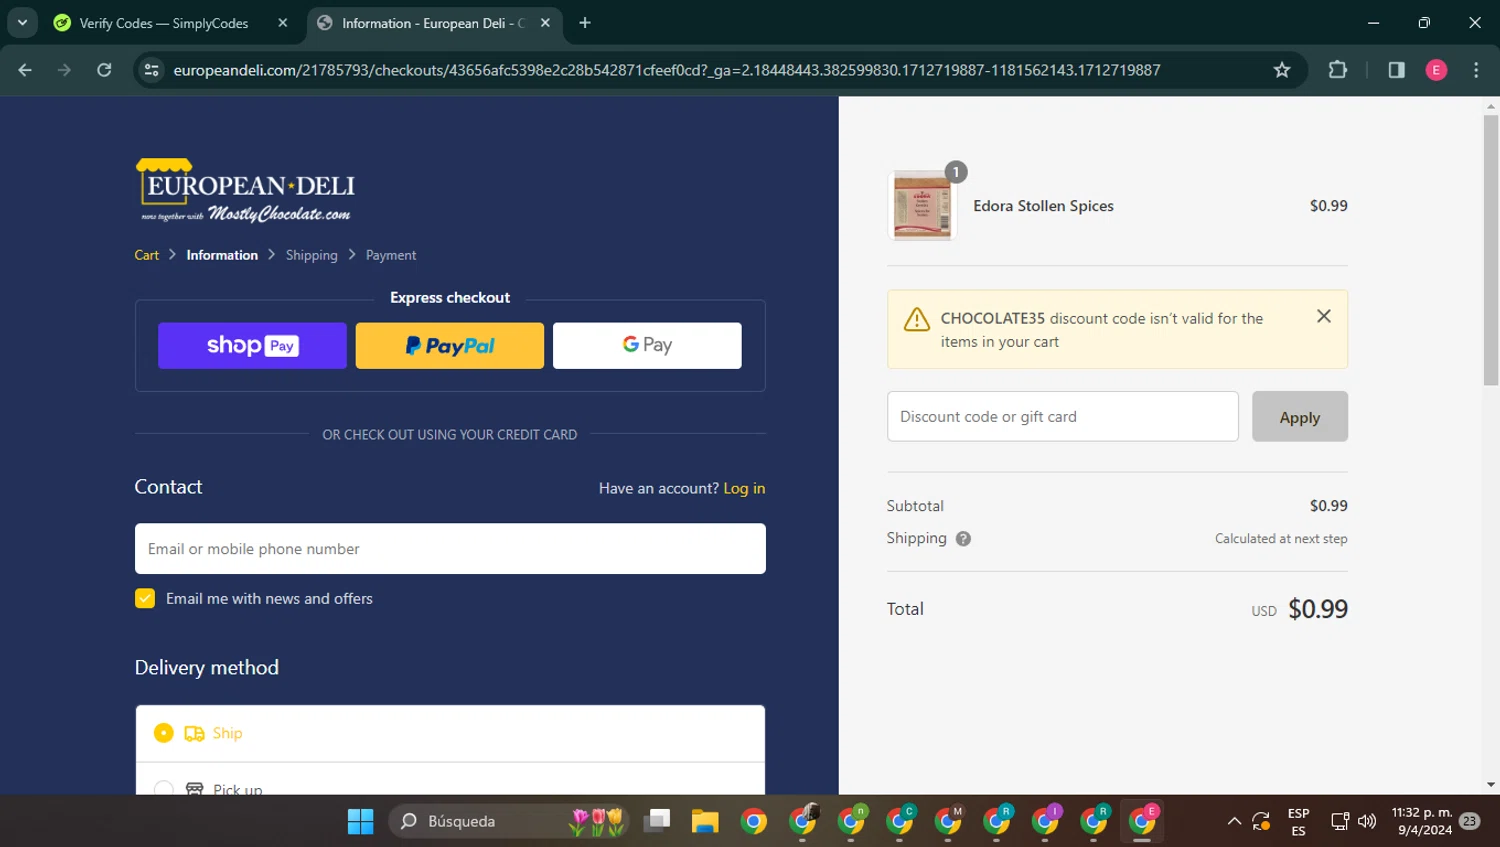Open the tab search dropdown arrow
Image resolution: width=1500 pixels, height=847 pixels.
coord(22,22)
